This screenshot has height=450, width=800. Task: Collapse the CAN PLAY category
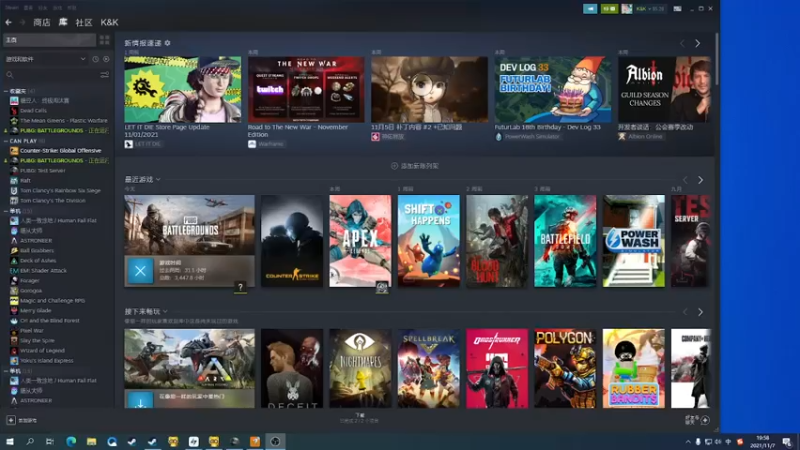tap(6, 141)
